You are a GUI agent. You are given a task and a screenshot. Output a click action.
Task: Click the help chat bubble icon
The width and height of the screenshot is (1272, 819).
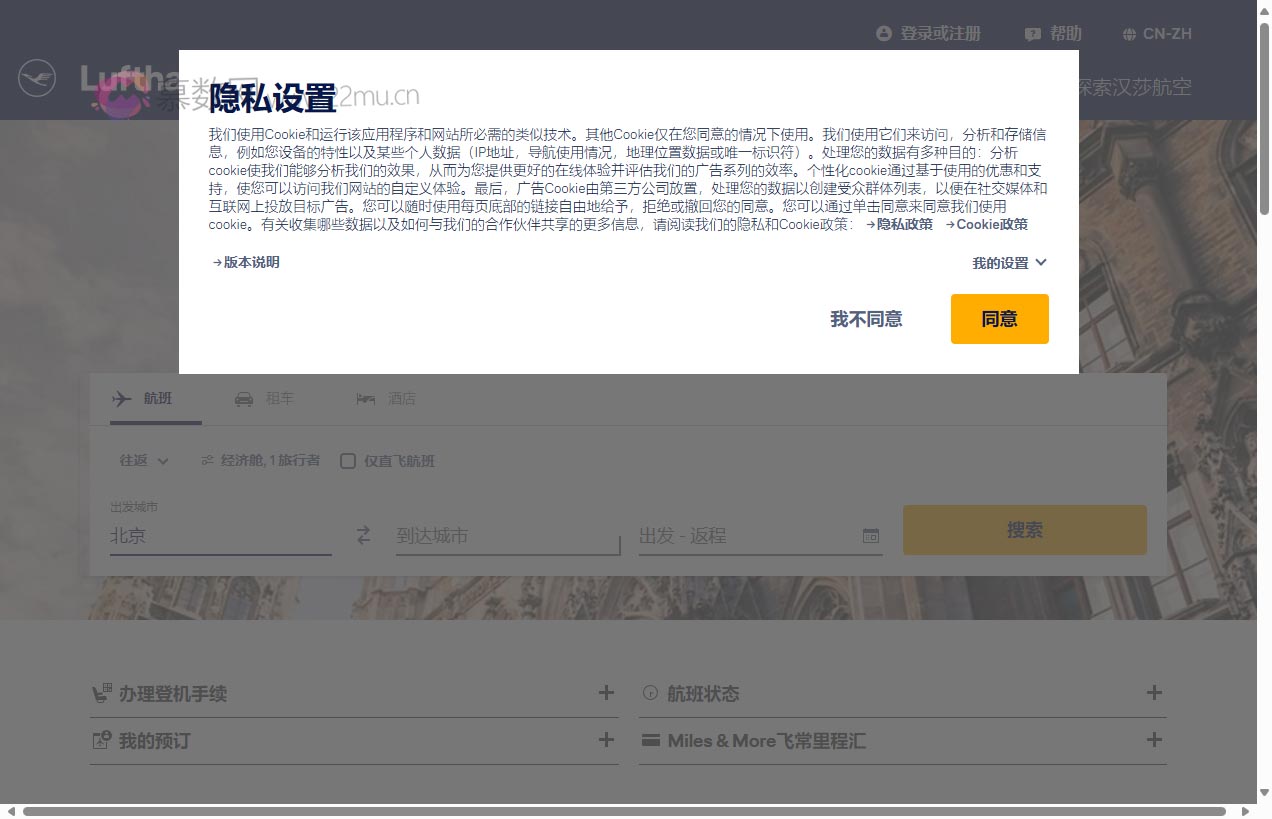(1033, 34)
